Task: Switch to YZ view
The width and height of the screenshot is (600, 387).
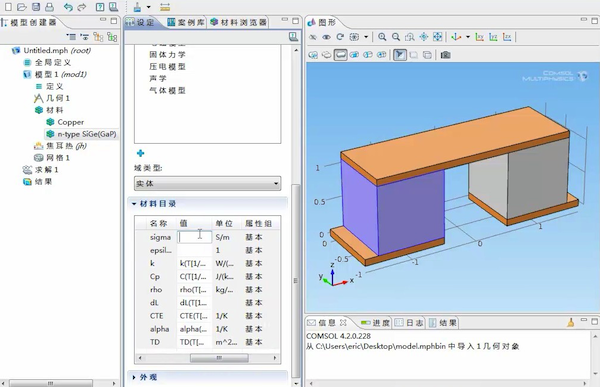Action: (x=493, y=37)
